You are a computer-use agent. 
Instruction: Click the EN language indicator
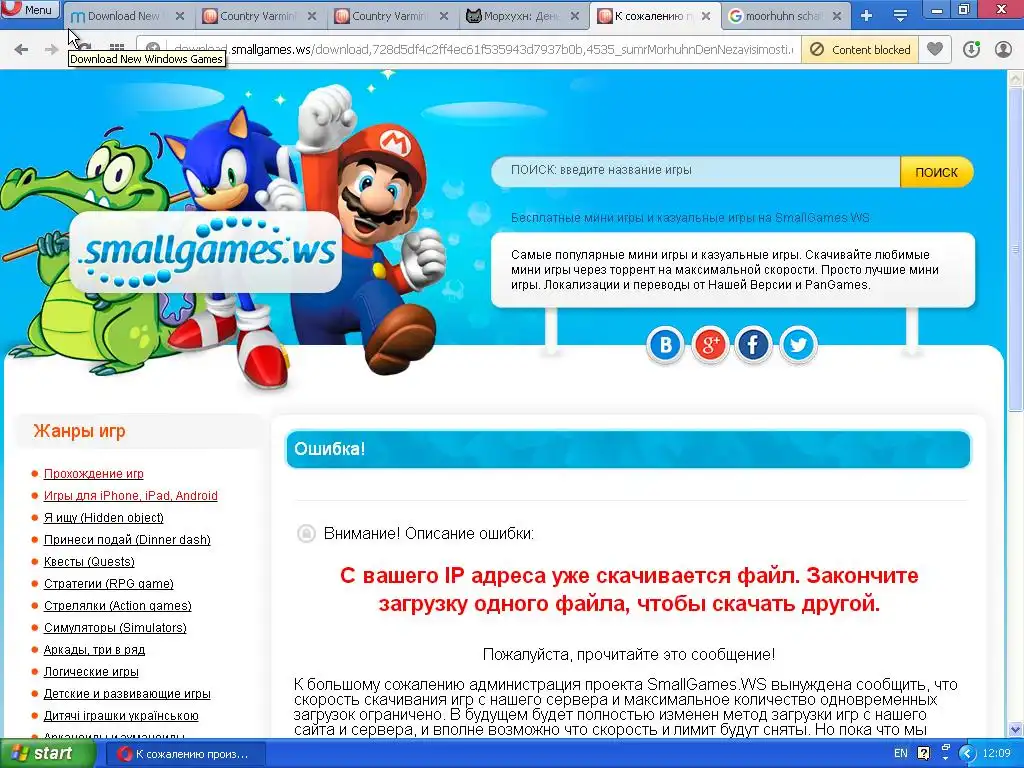(x=901, y=754)
